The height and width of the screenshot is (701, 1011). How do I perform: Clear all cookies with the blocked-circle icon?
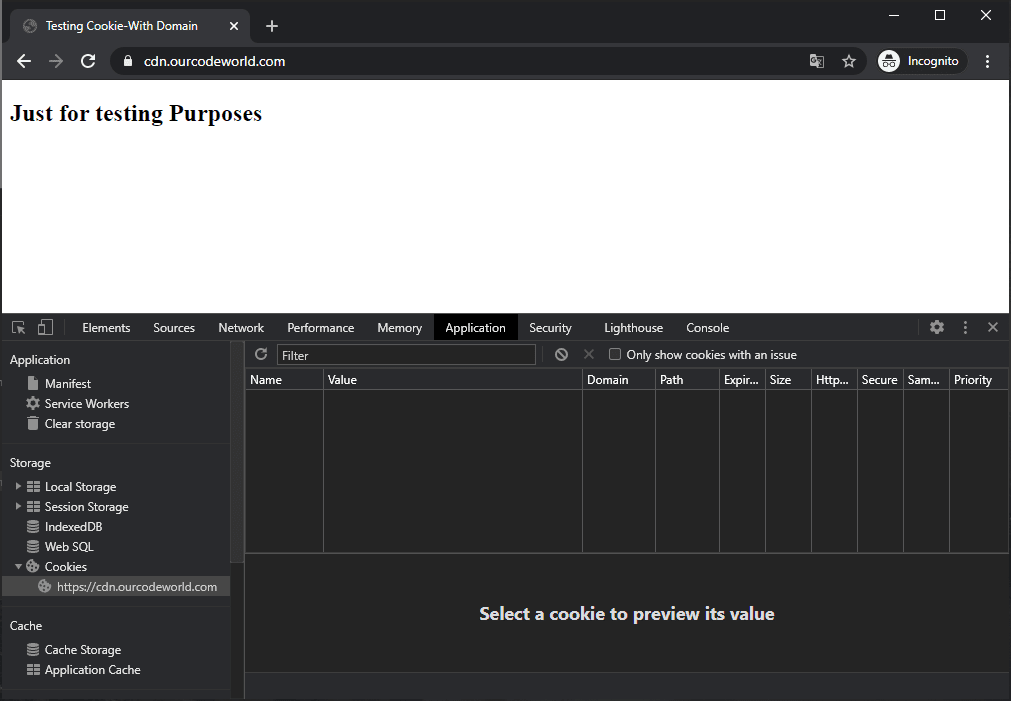[x=561, y=354]
